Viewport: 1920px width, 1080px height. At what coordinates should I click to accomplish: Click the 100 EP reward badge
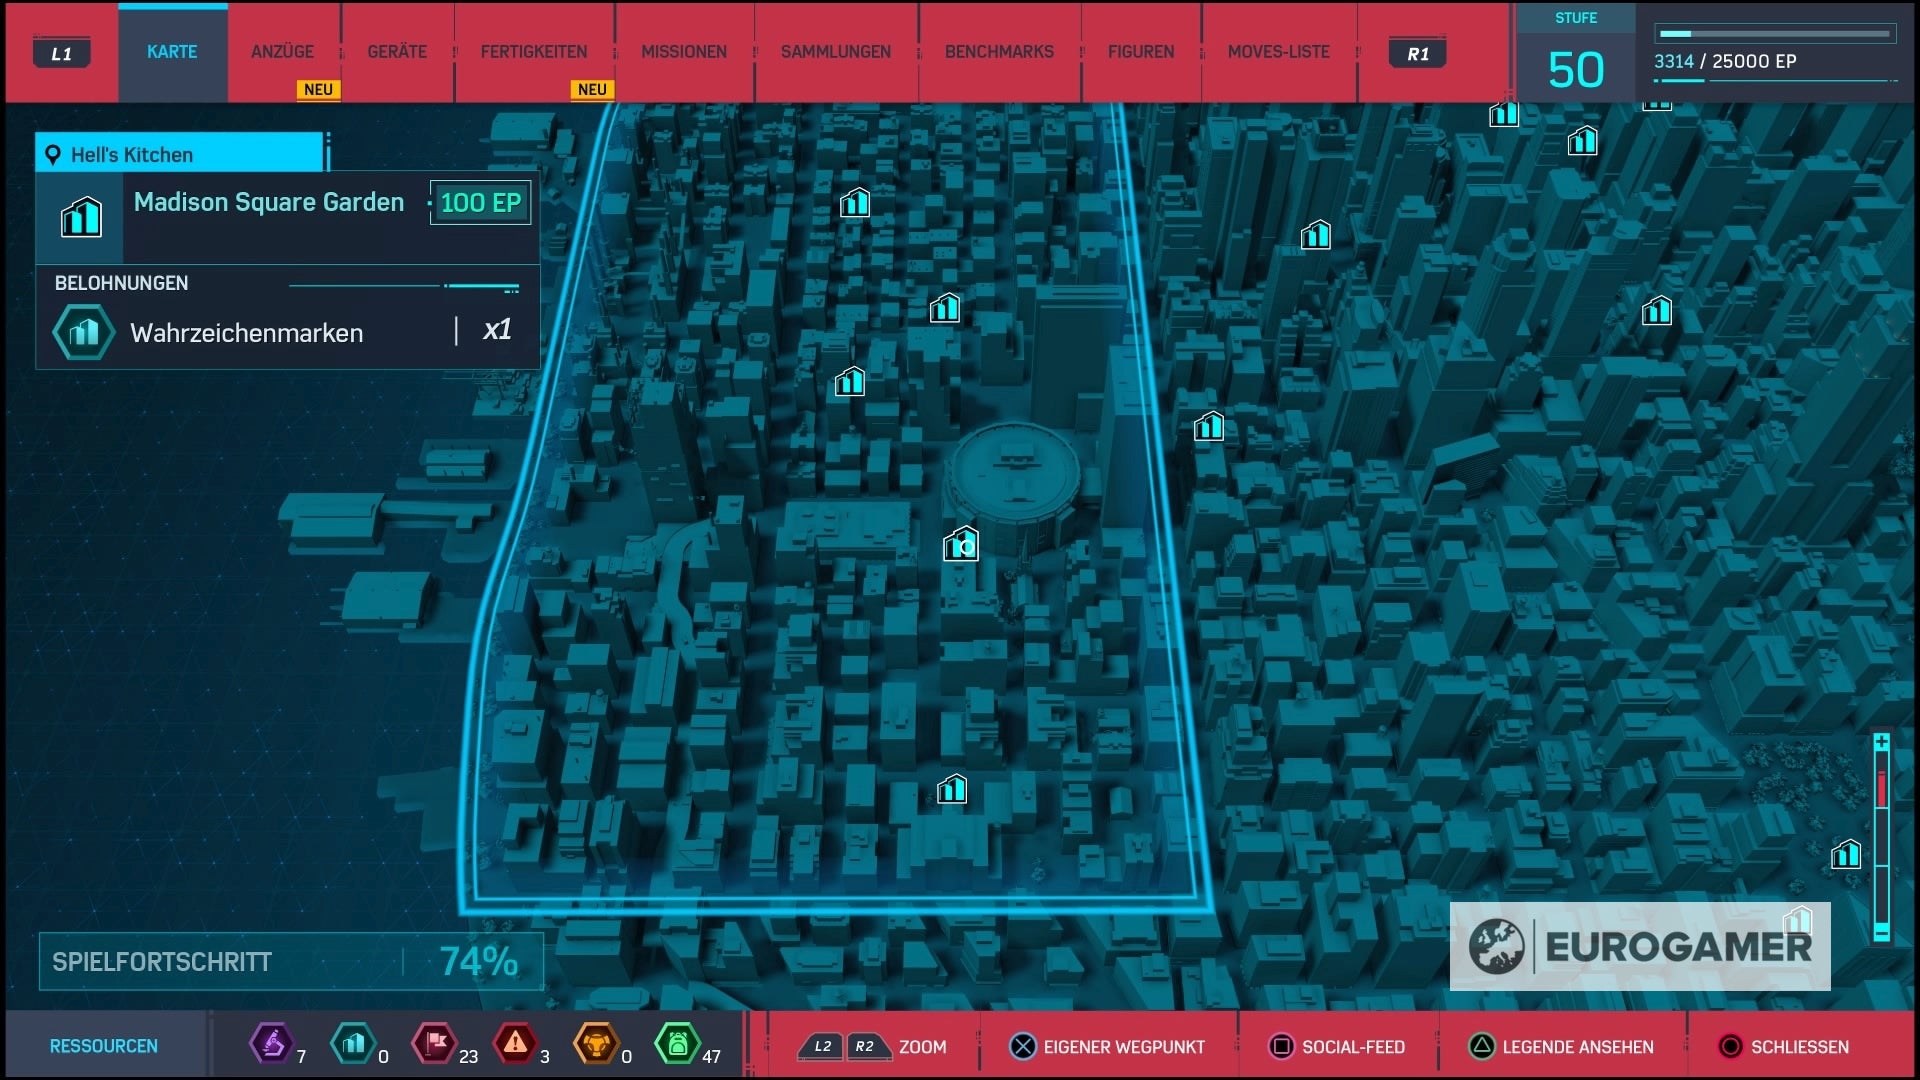coord(480,203)
